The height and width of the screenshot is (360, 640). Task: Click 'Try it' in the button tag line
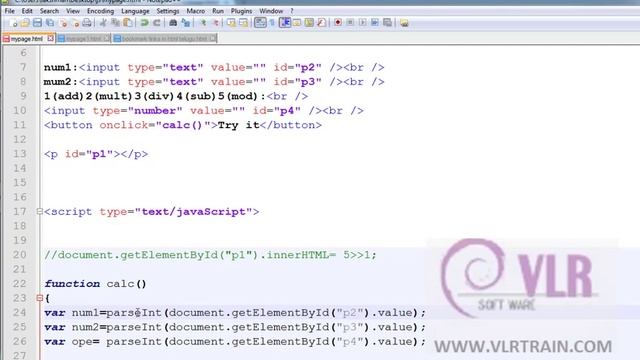click(x=238, y=125)
